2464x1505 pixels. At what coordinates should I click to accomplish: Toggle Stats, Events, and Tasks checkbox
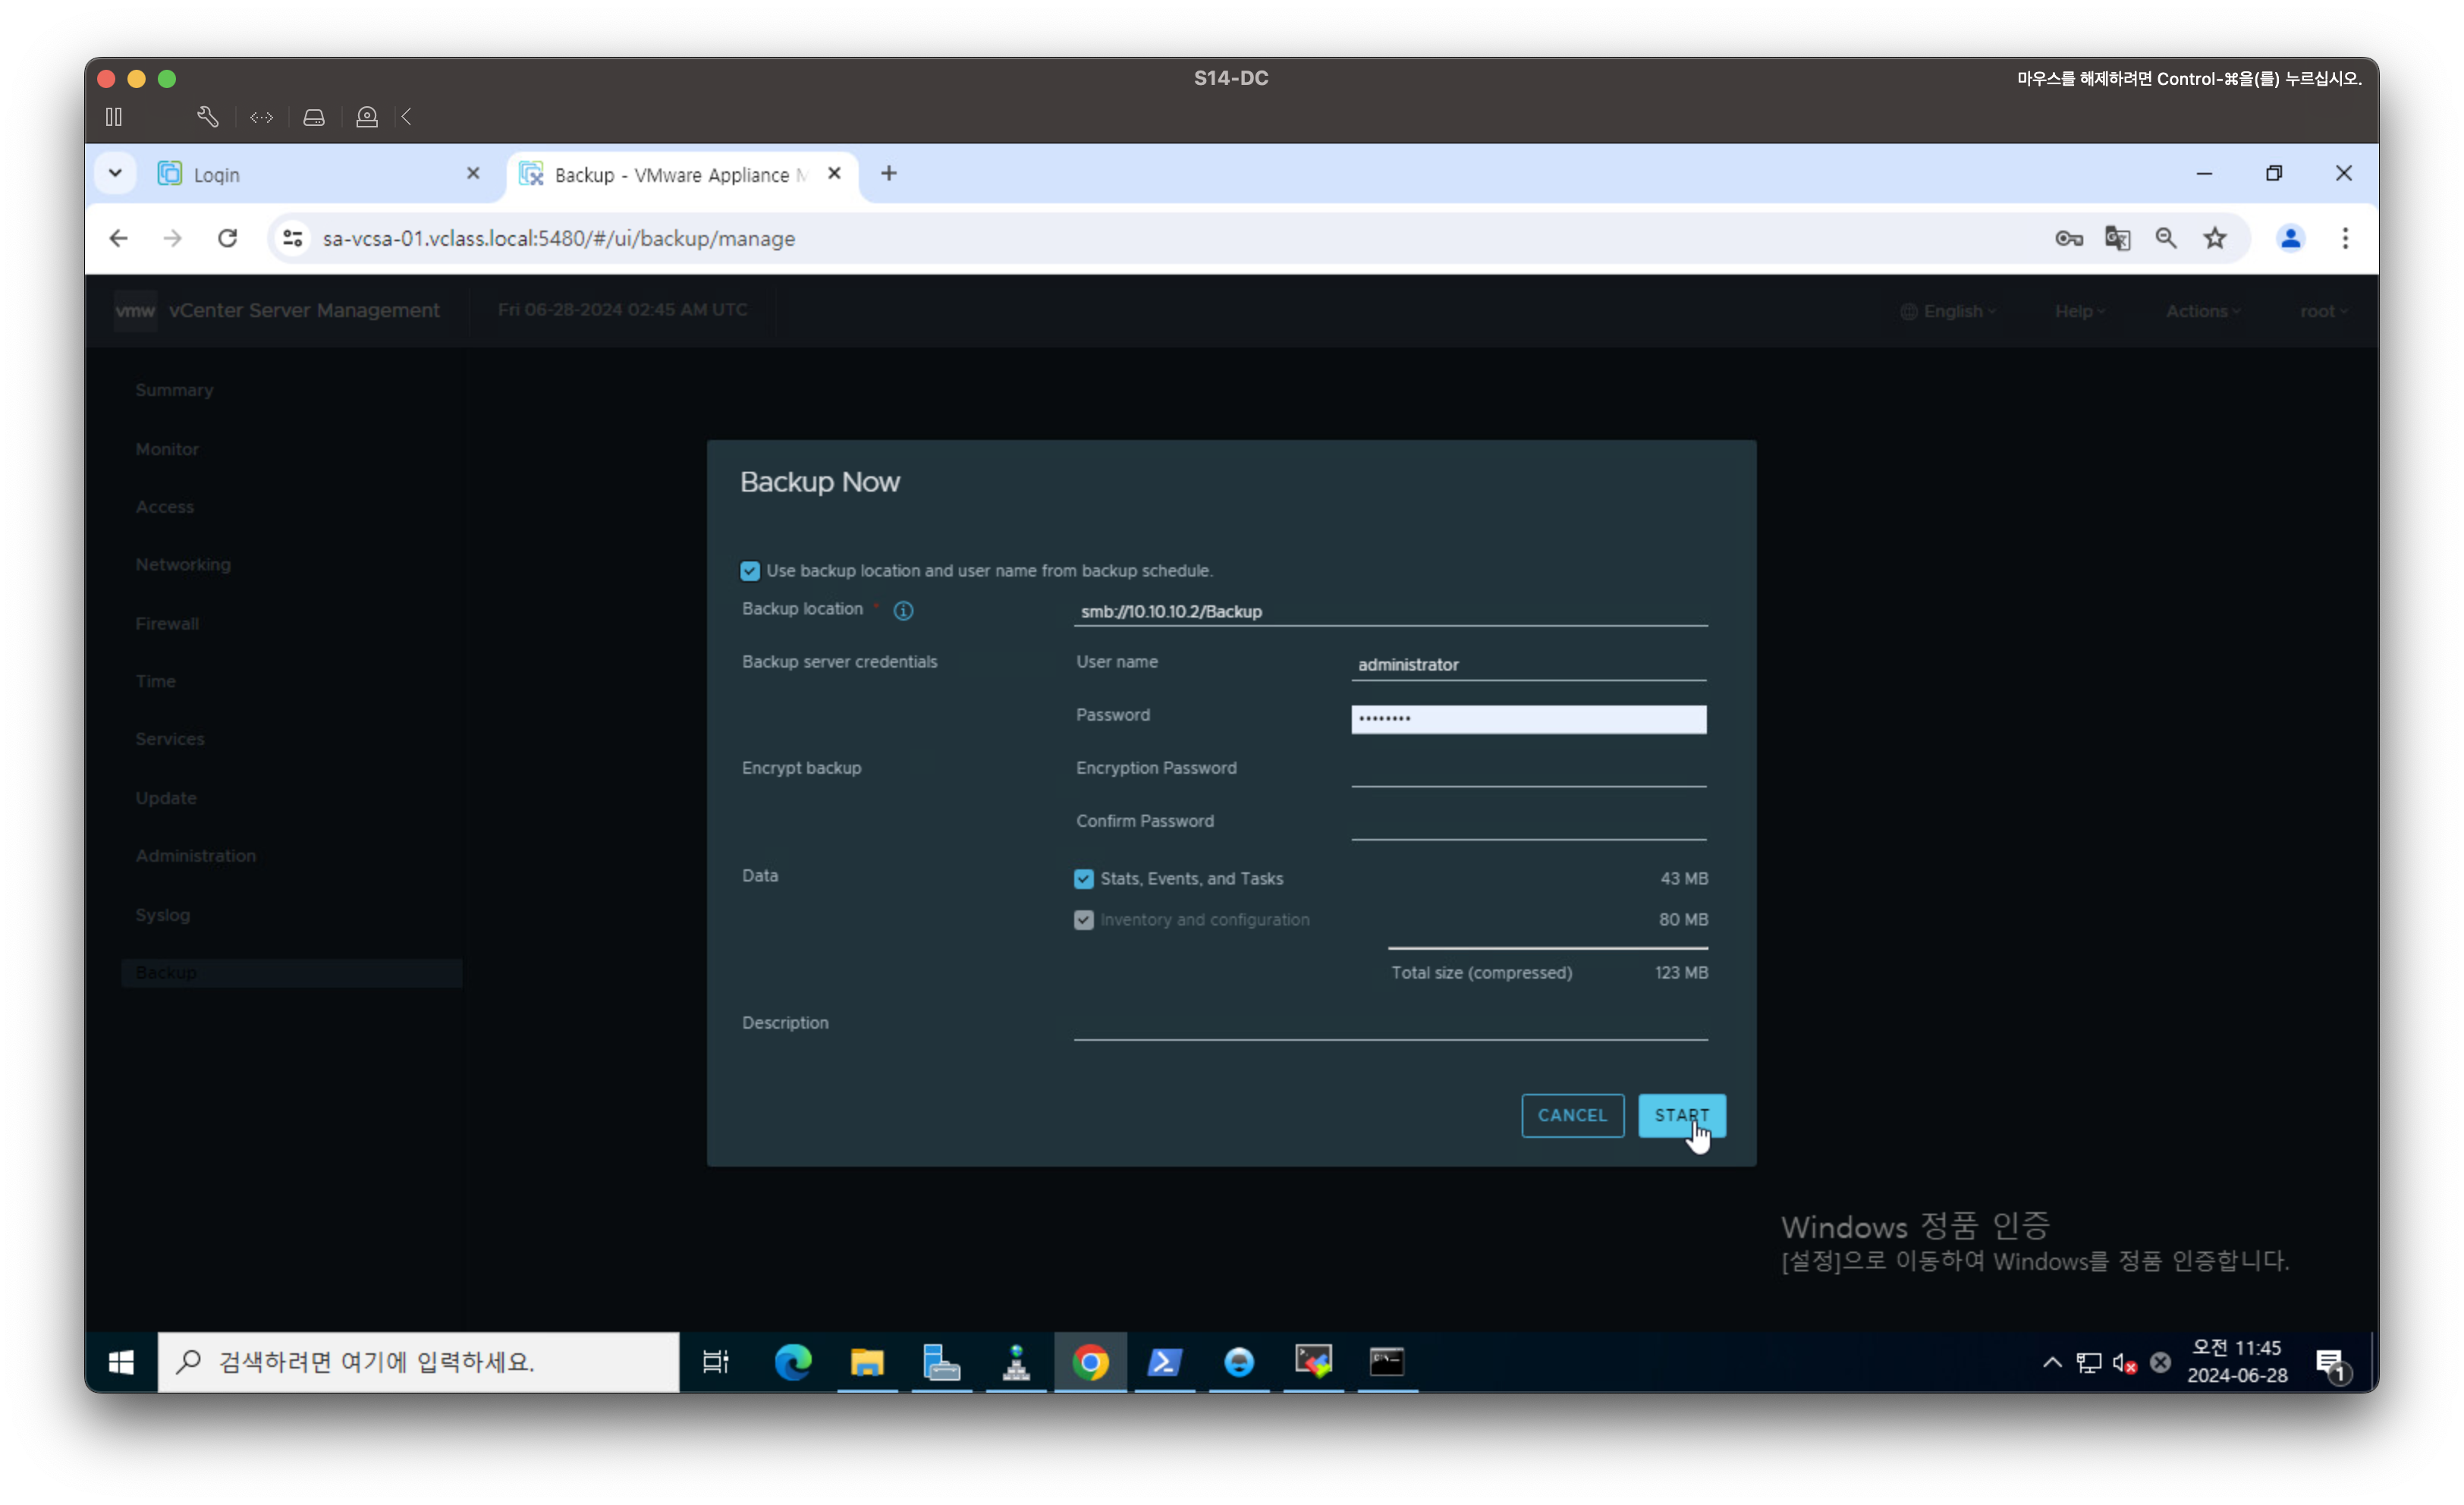[x=1084, y=879]
